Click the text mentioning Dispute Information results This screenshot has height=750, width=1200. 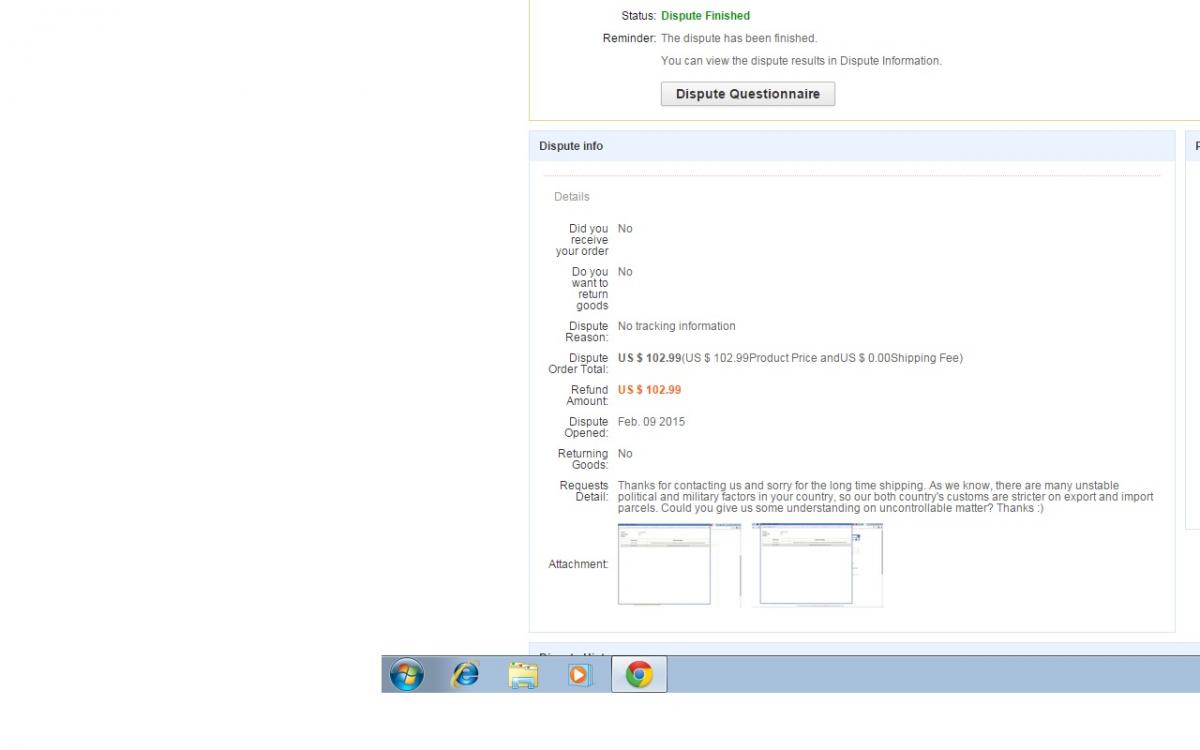click(801, 61)
